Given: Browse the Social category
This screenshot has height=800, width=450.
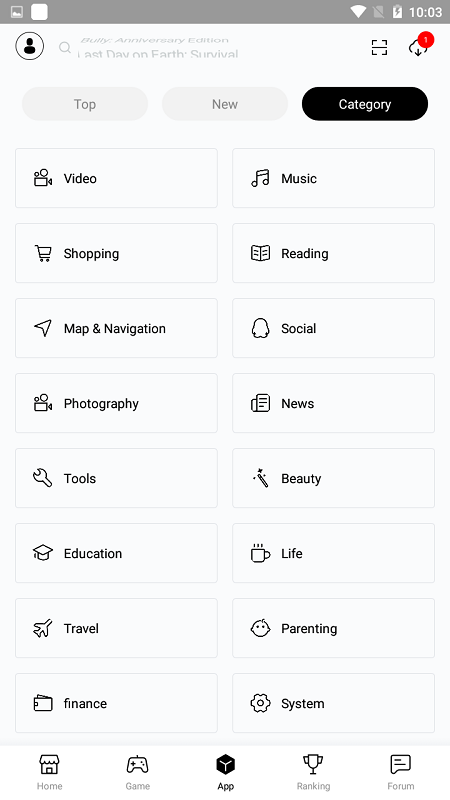Looking at the screenshot, I should pos(334,328).
